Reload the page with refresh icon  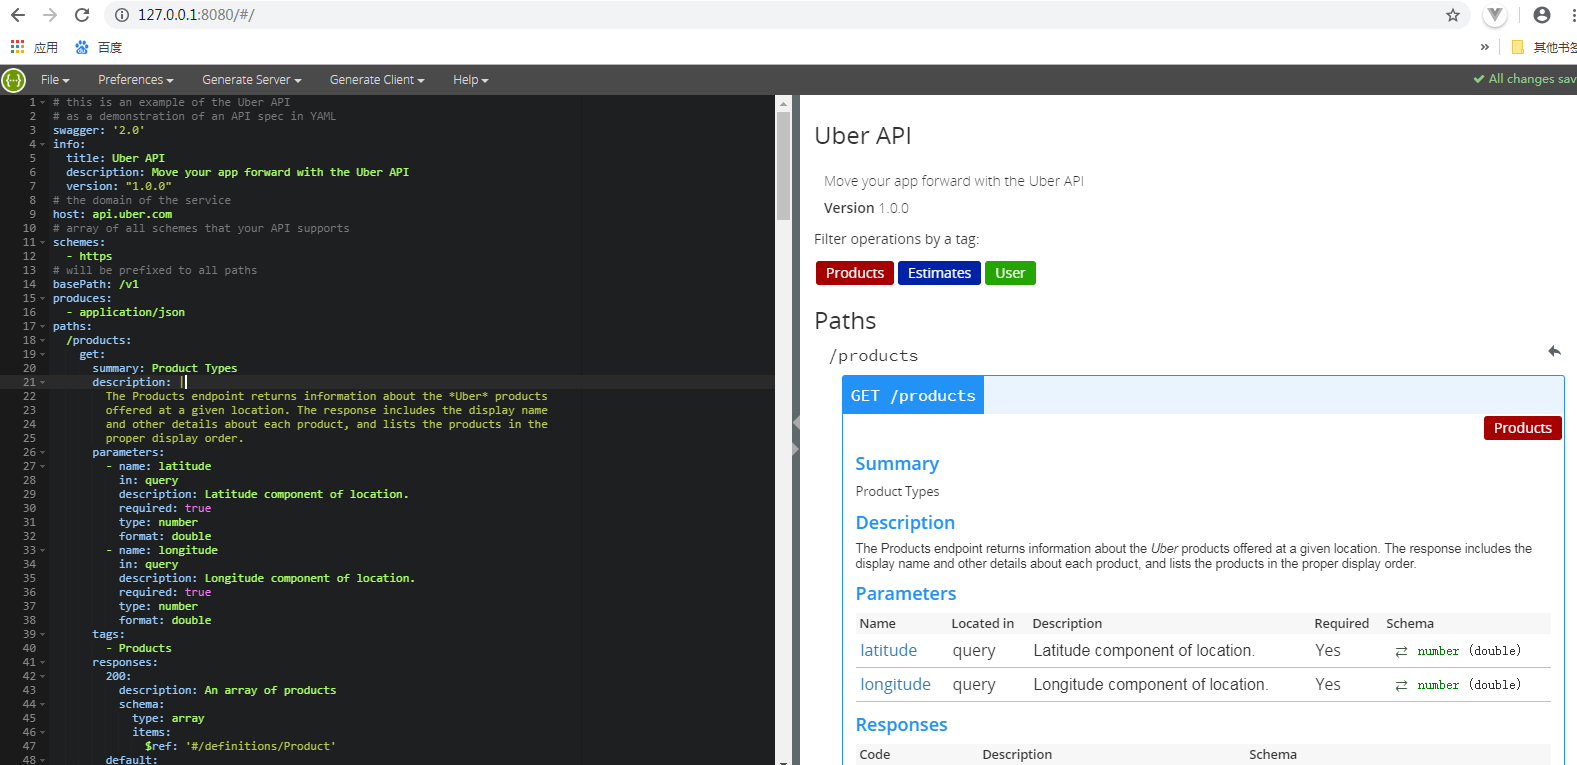click(x=82, y=15)
